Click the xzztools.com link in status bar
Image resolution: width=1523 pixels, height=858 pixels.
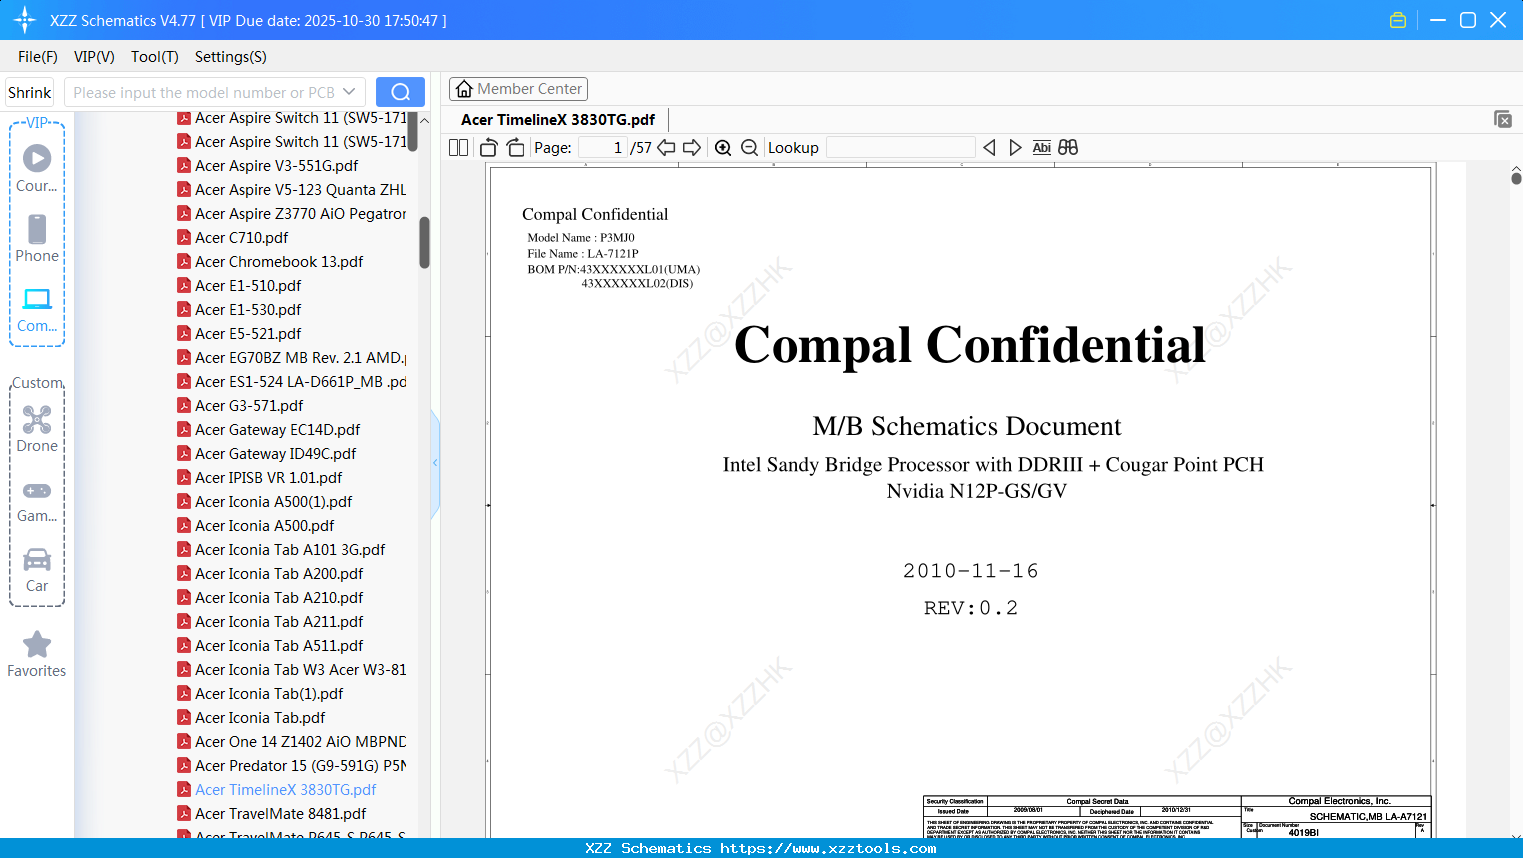point(828,848)
